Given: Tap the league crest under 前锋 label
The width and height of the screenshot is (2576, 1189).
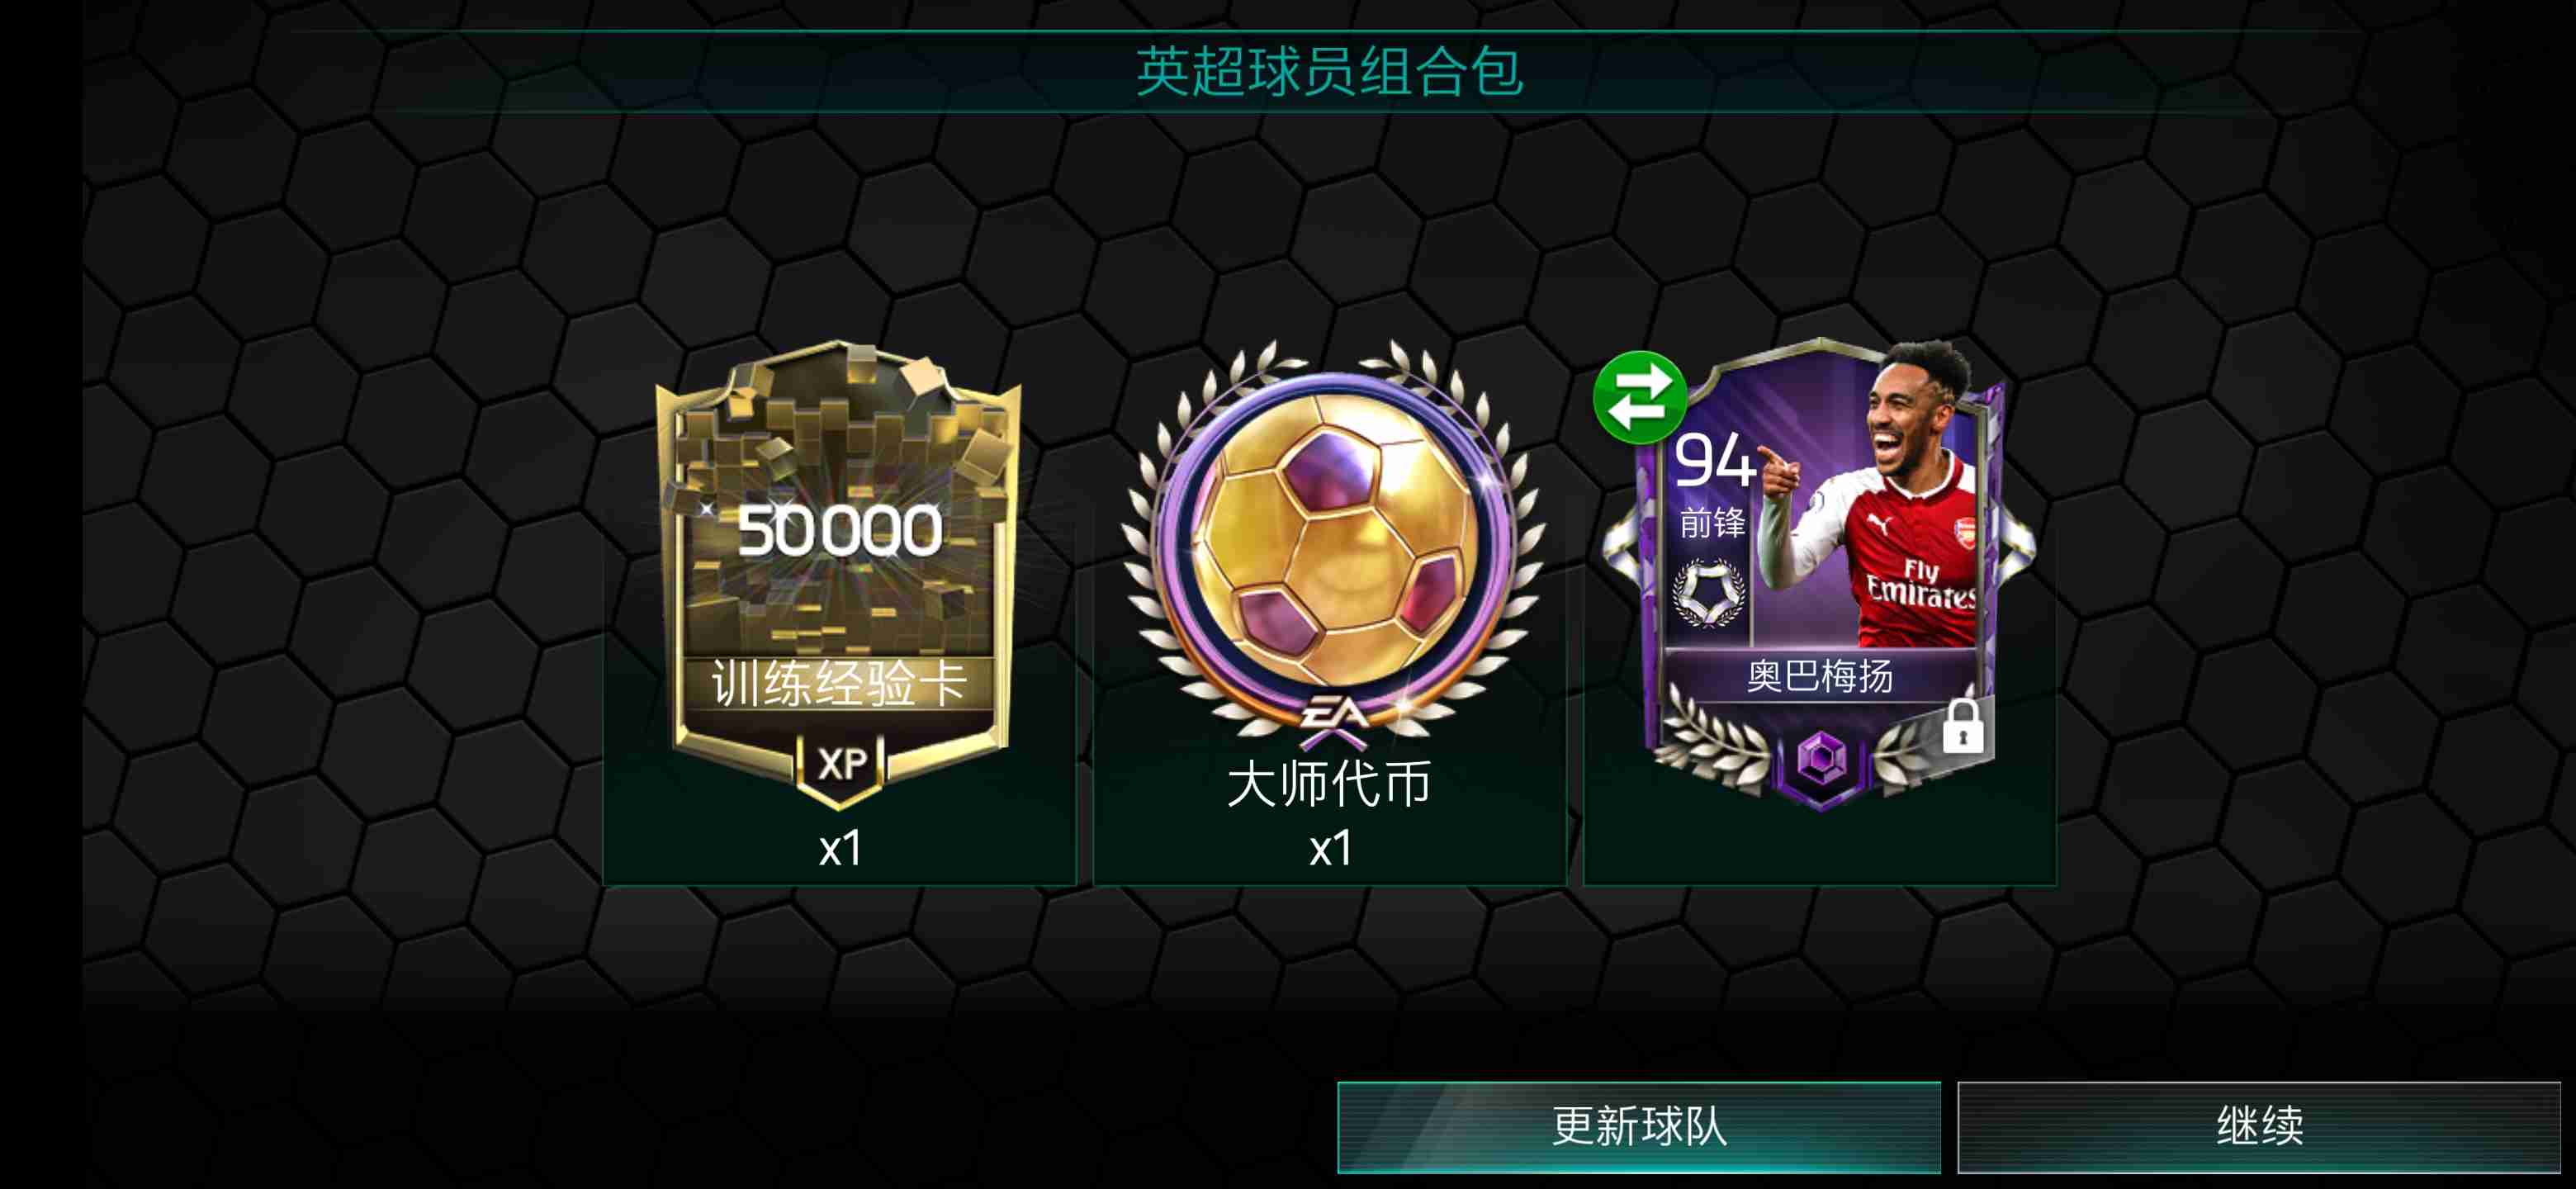Looking at the screenshot, I should (1708, 592).
